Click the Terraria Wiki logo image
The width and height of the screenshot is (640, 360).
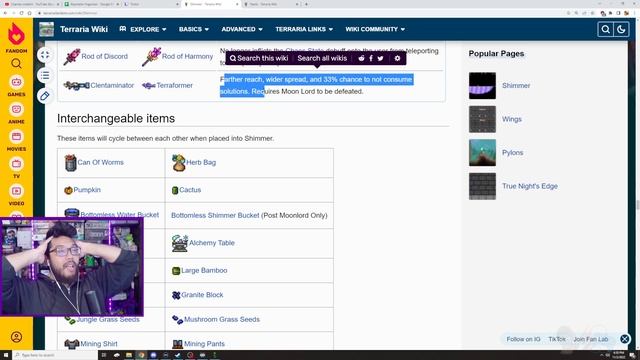(x=47, y=29)
